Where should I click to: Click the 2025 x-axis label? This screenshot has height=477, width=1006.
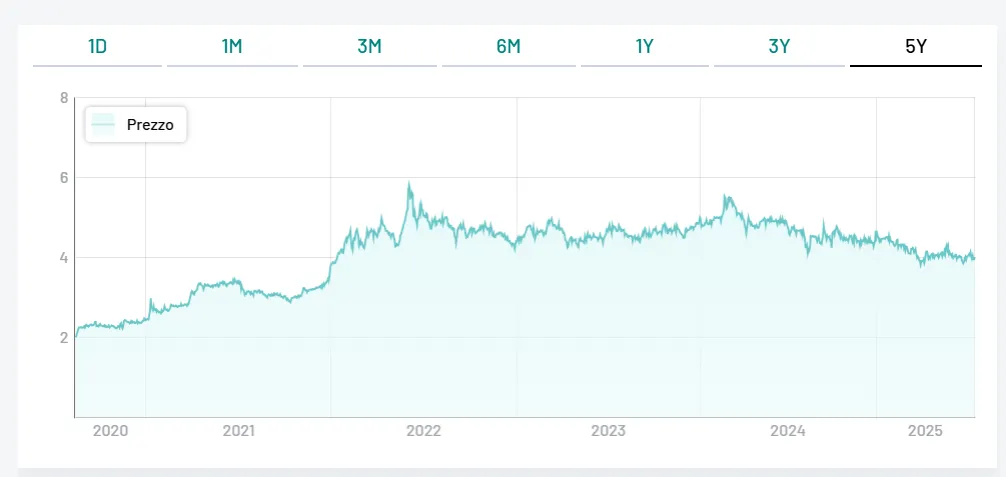[925, 431]
